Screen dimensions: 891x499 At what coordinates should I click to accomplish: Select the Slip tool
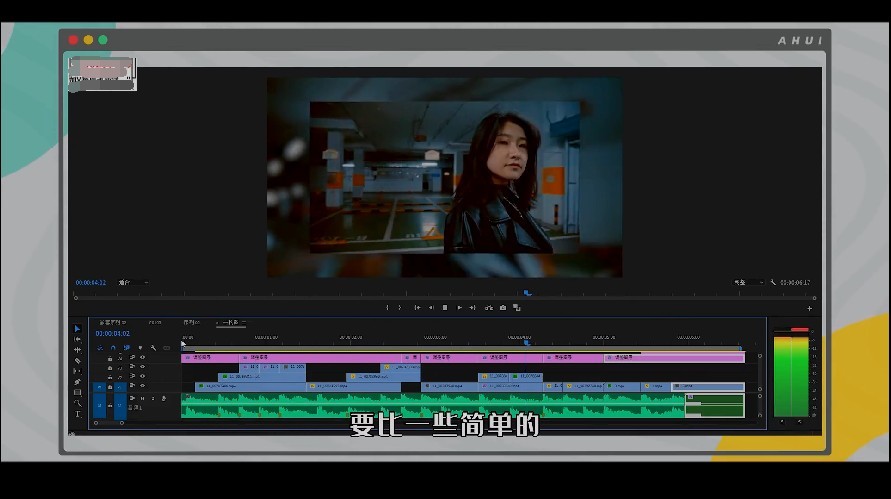77,371
